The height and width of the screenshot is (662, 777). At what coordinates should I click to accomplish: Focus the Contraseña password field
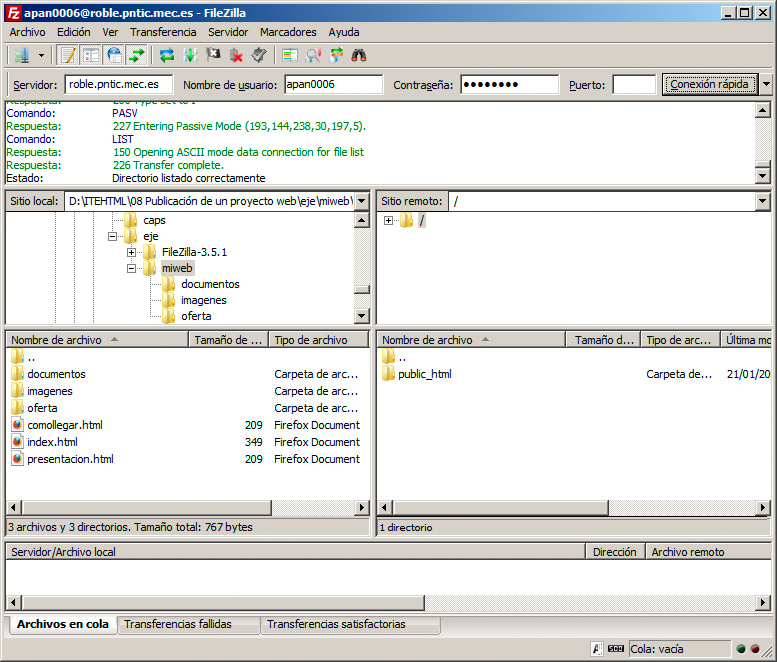pos(509,84)
